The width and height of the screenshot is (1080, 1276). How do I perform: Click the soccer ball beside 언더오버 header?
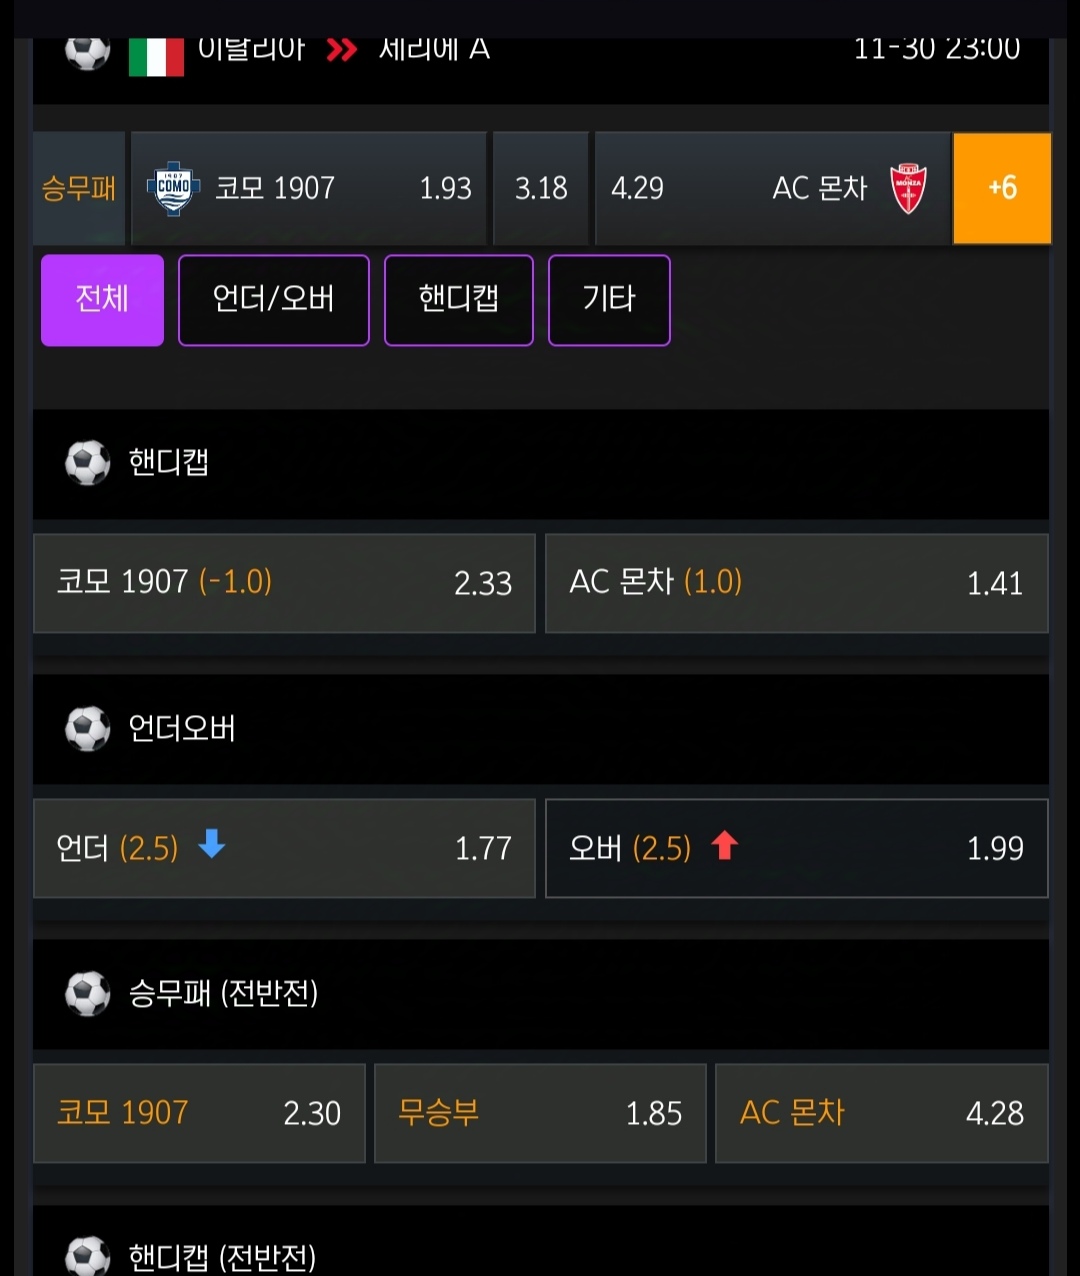point(87,729)
